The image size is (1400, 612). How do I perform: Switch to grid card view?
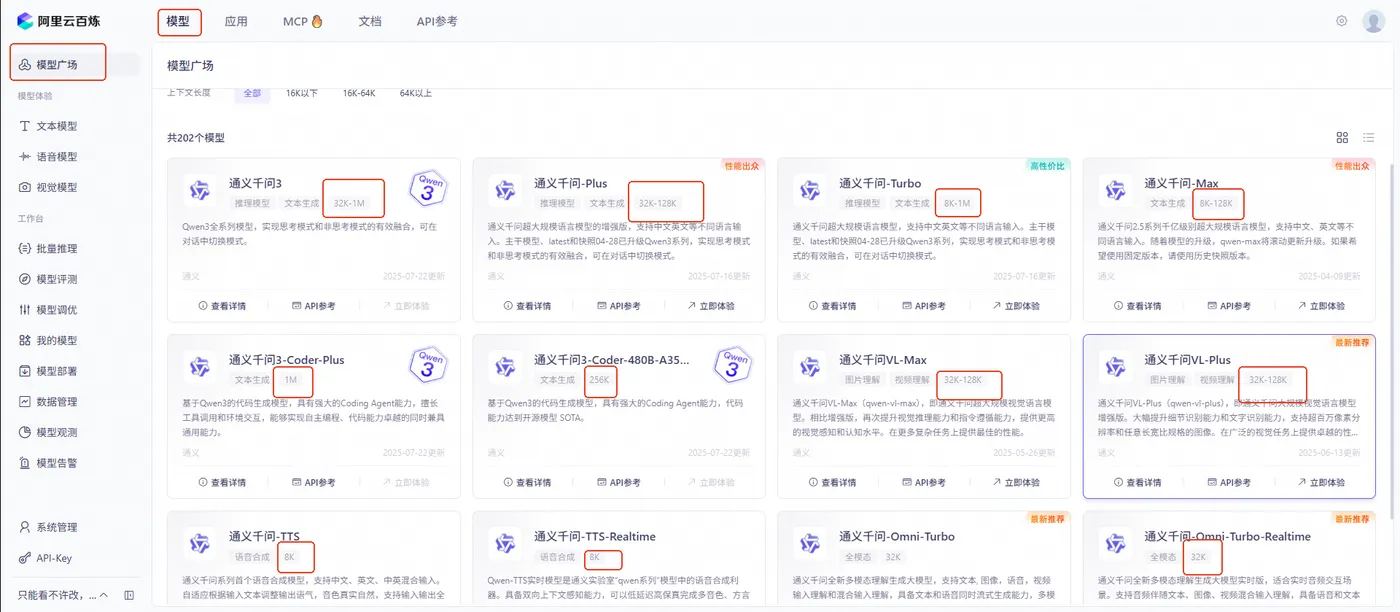coord(1343,138)
